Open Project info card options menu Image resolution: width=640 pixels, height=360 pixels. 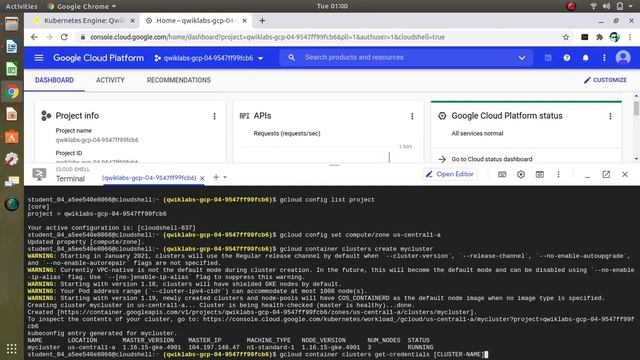coord(214,116)
